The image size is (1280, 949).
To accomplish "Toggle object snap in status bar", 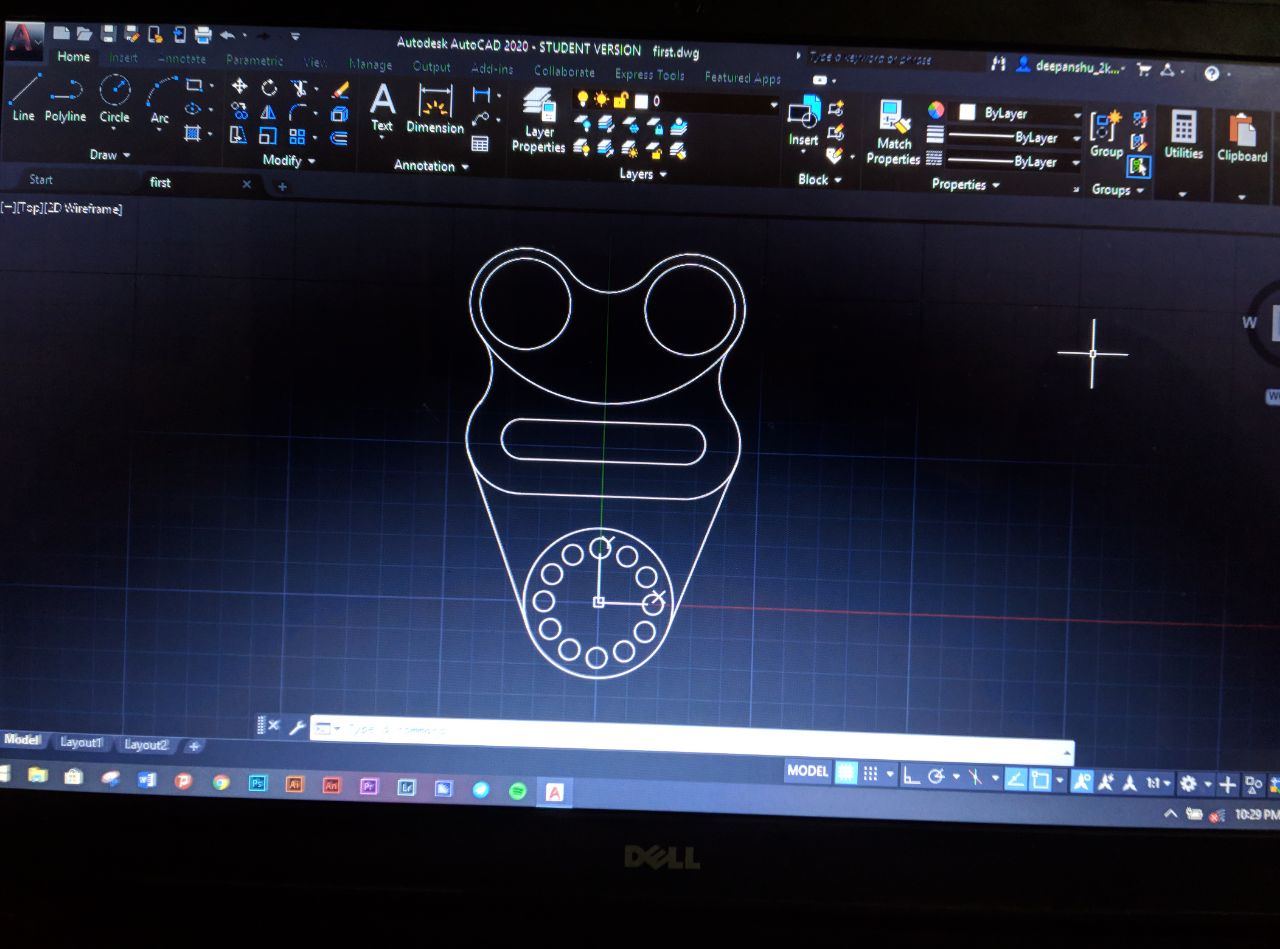I will click(x=1040, y=779).
